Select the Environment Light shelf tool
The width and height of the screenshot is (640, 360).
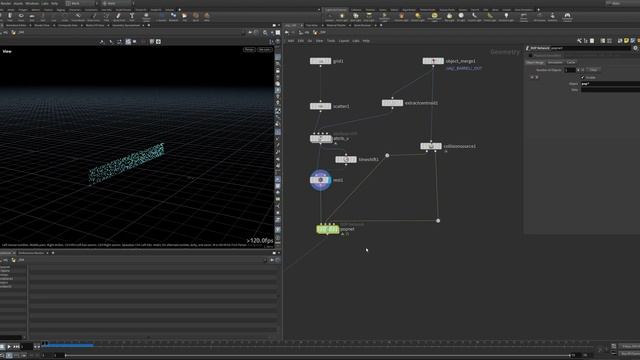[435, 17]
